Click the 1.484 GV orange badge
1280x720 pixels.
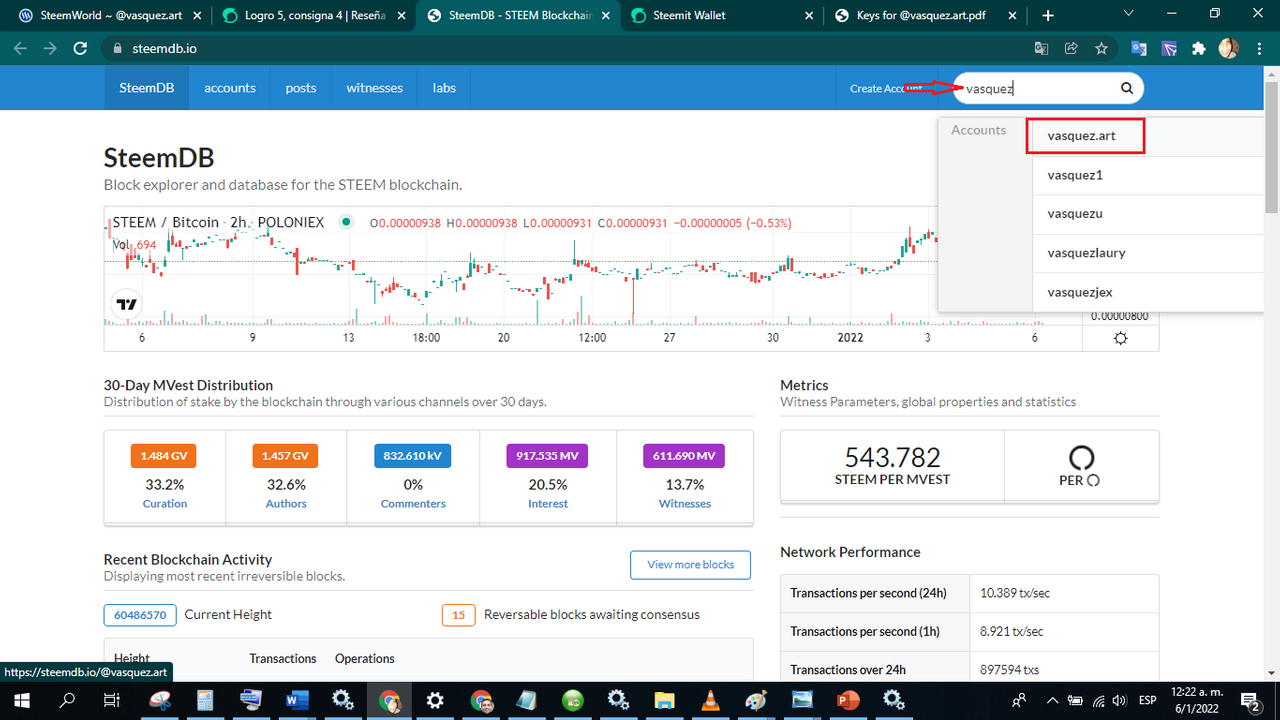tap(164, 456)
